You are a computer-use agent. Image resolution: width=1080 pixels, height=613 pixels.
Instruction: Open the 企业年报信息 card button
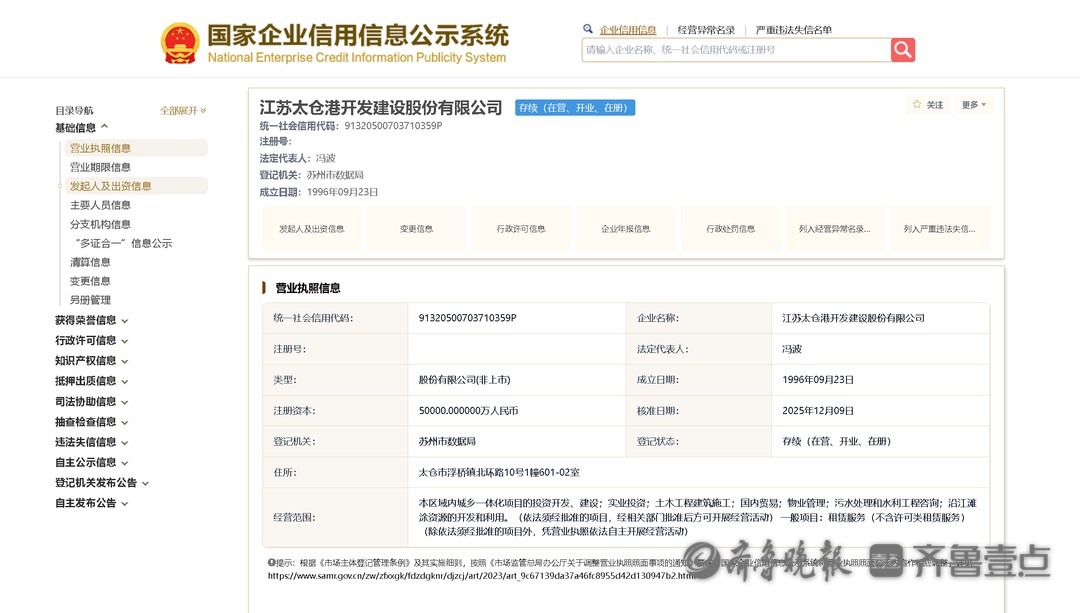click(625, 229)
